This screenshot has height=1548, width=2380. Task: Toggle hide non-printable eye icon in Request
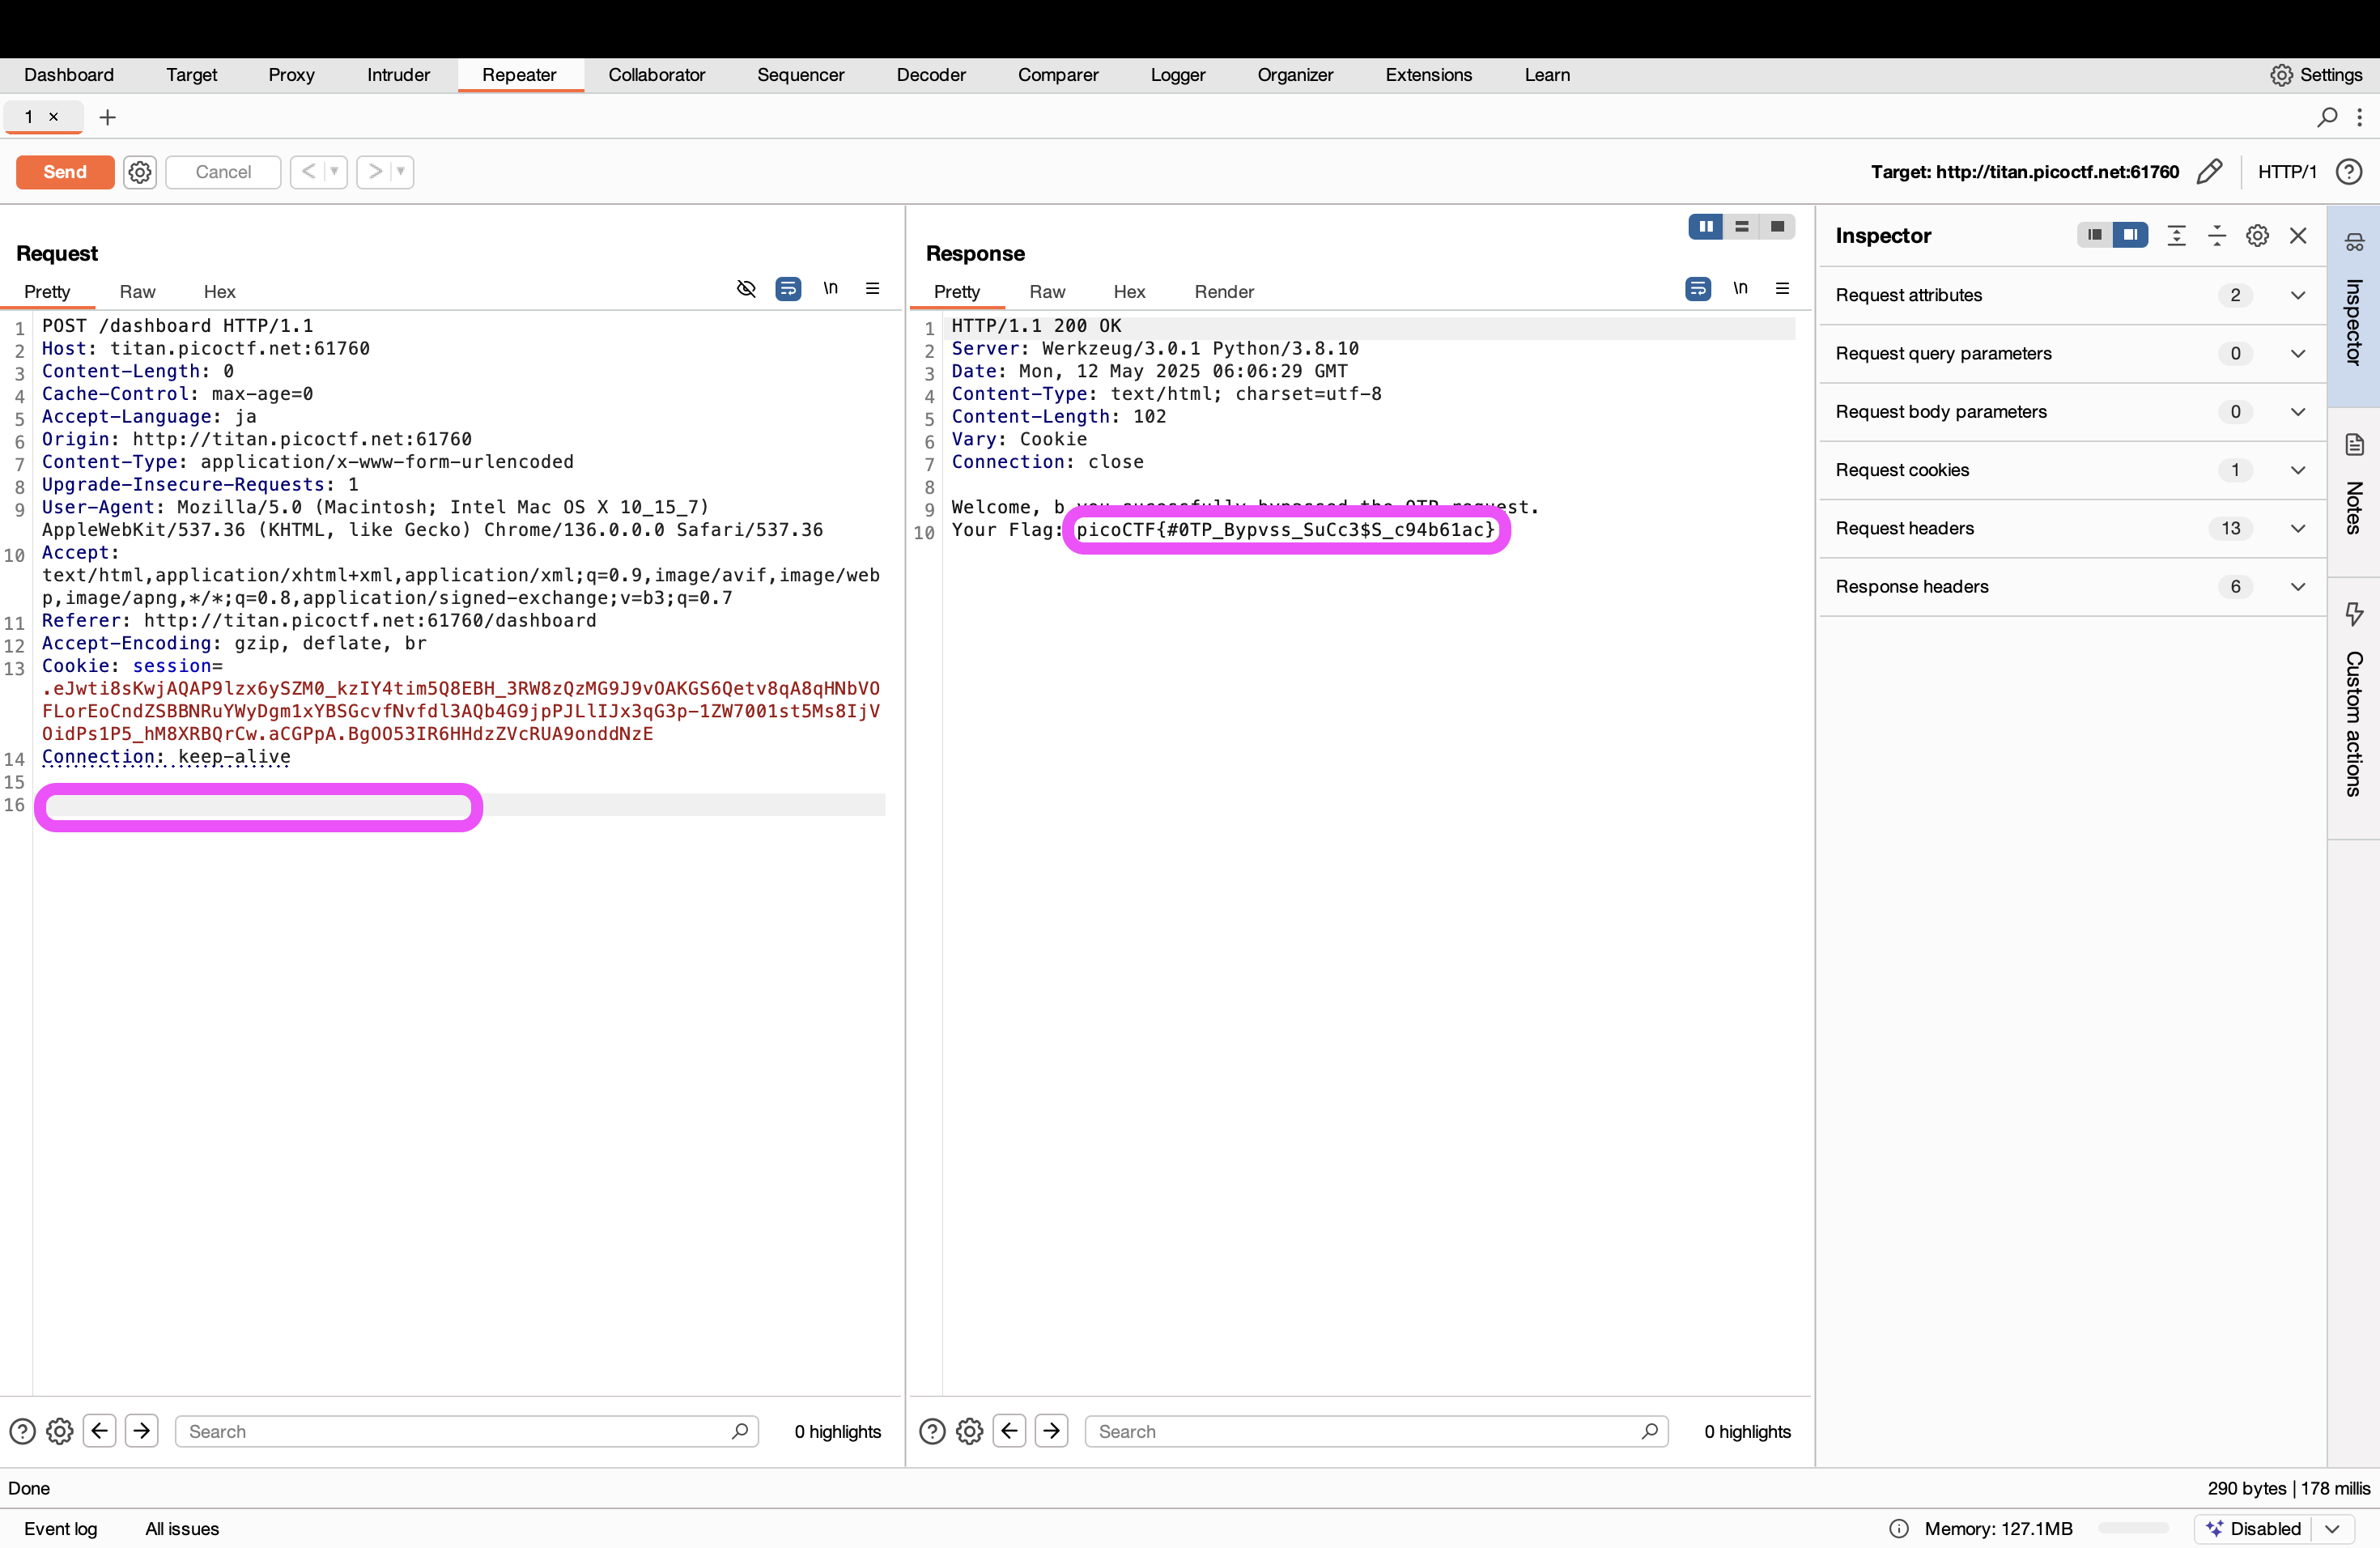746,289
